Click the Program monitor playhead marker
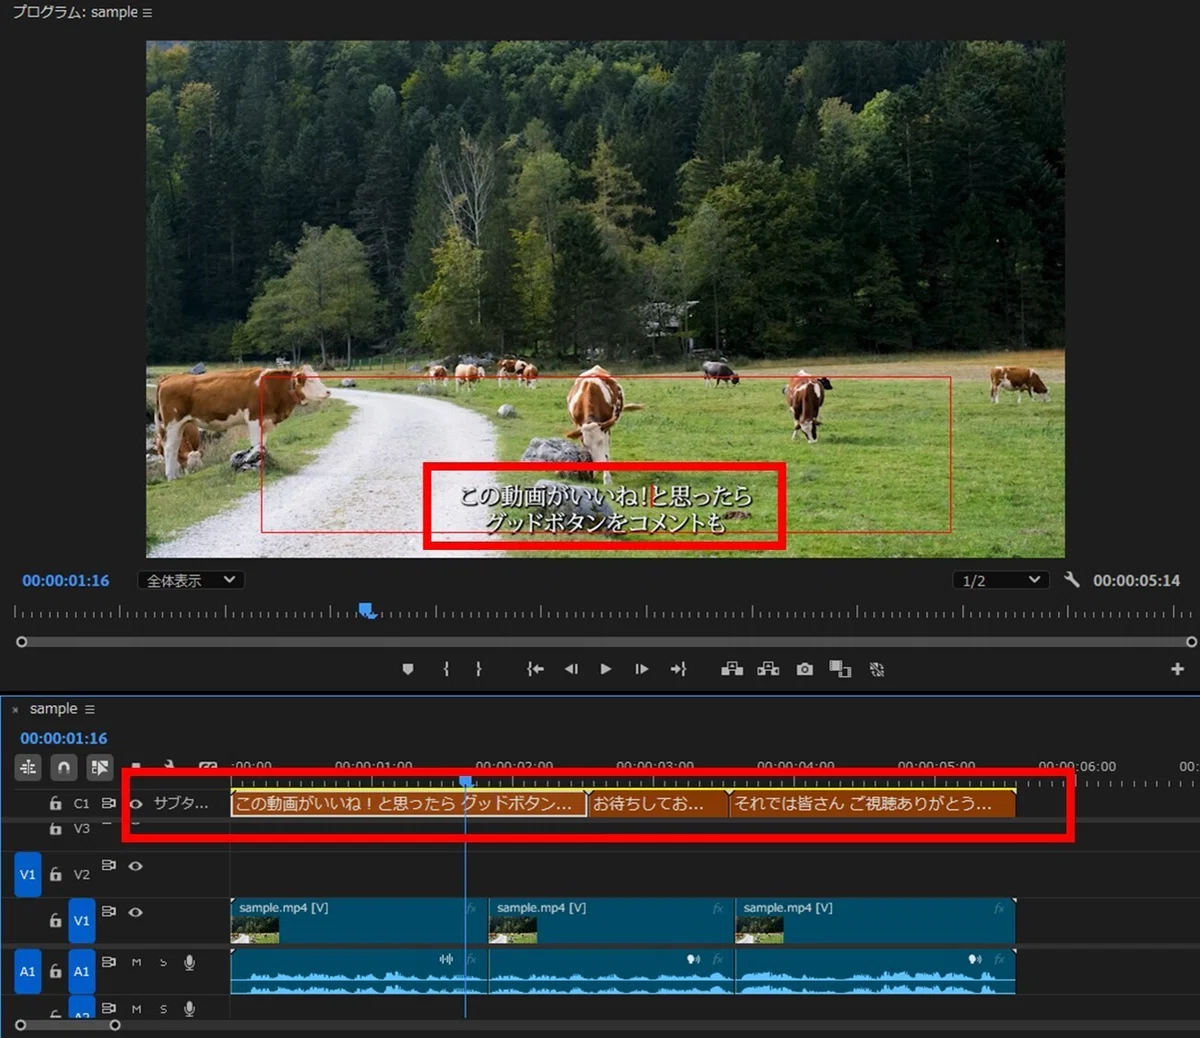1200x1038 pixels. tap(367, 610)
